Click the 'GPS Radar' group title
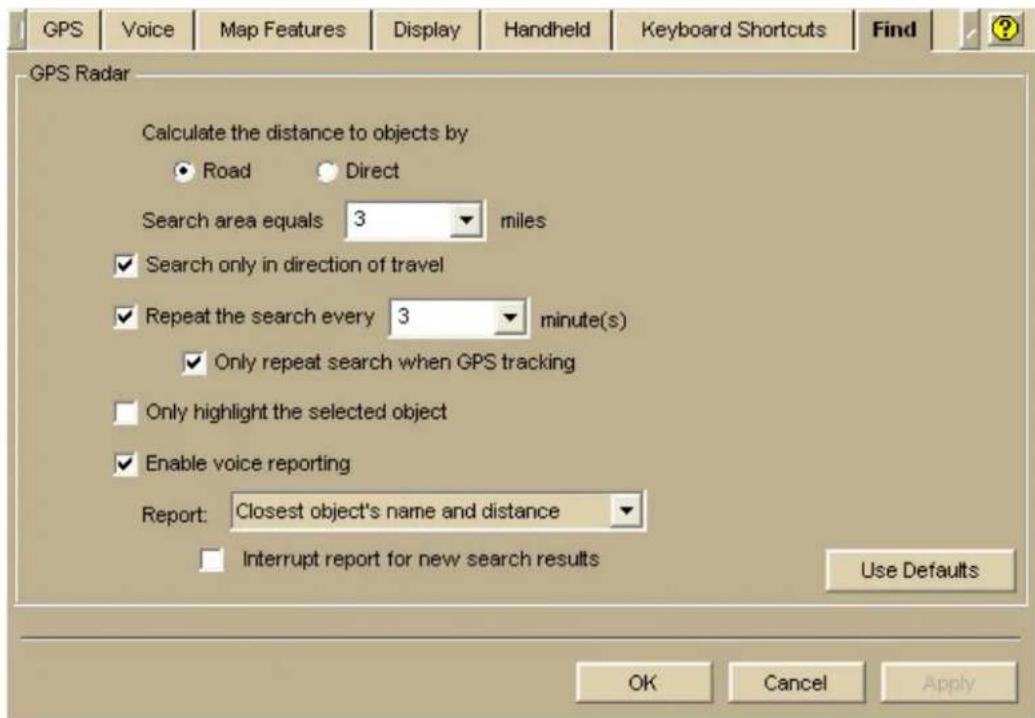Screen dimensions: 1035x718 coord(79,74)
